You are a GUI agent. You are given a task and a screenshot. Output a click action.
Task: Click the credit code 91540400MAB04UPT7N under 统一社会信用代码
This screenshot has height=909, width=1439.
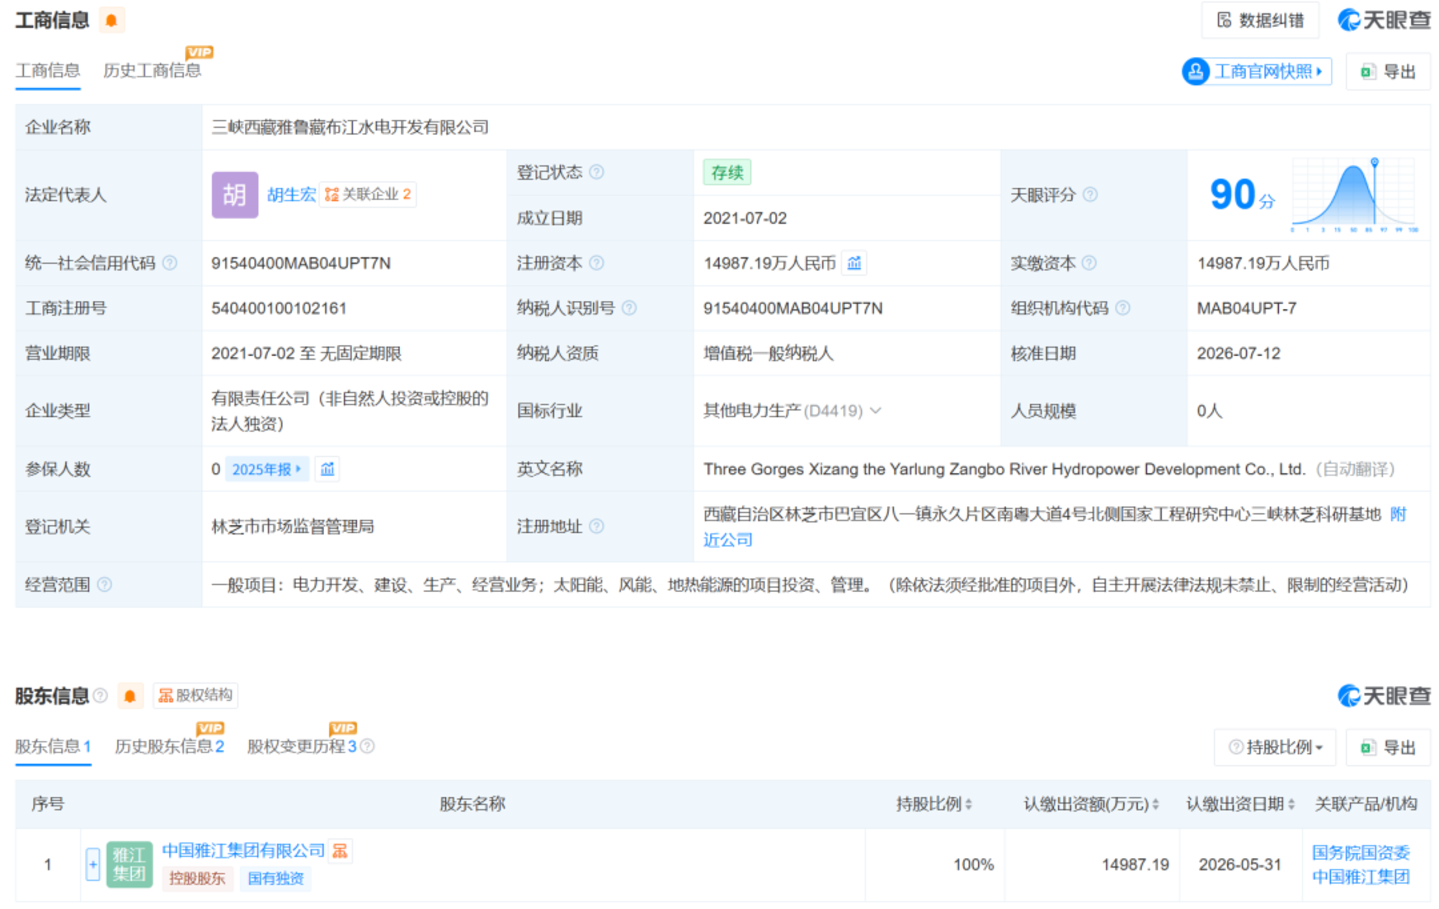tap(301, 263)
